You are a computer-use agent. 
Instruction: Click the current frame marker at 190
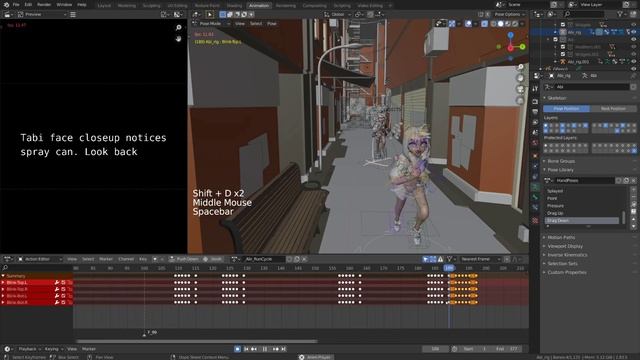pos(449,268)
